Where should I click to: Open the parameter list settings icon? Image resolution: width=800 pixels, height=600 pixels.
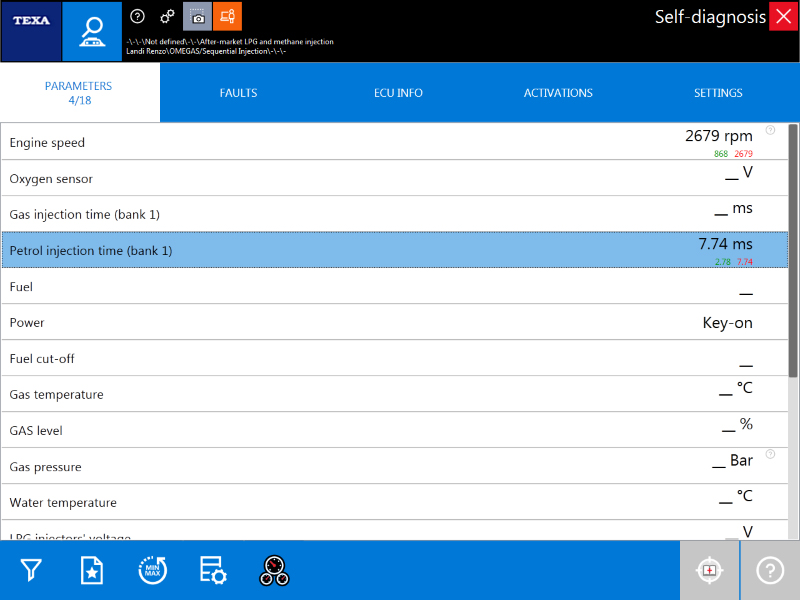pos(213,570)
